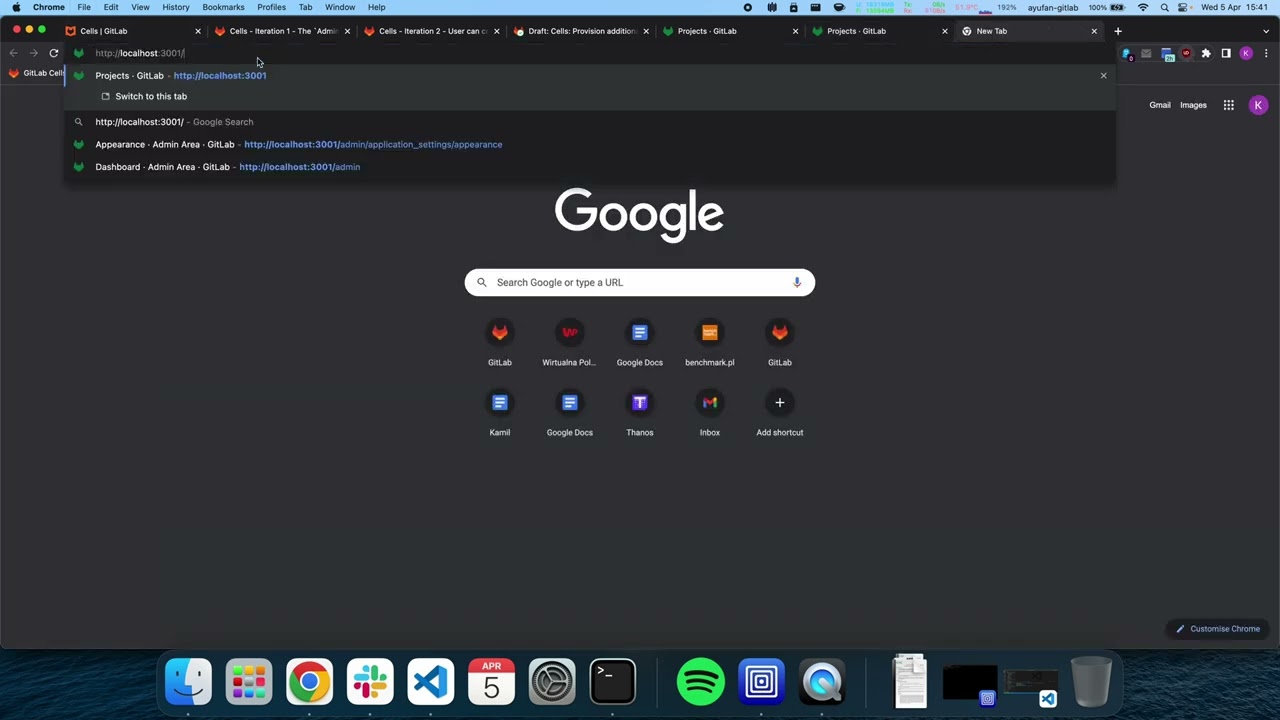This screenshot has width=1280, height=720.
Task: Open the Gmail link
Action: pyautogui.click(x=1159, y=105)
